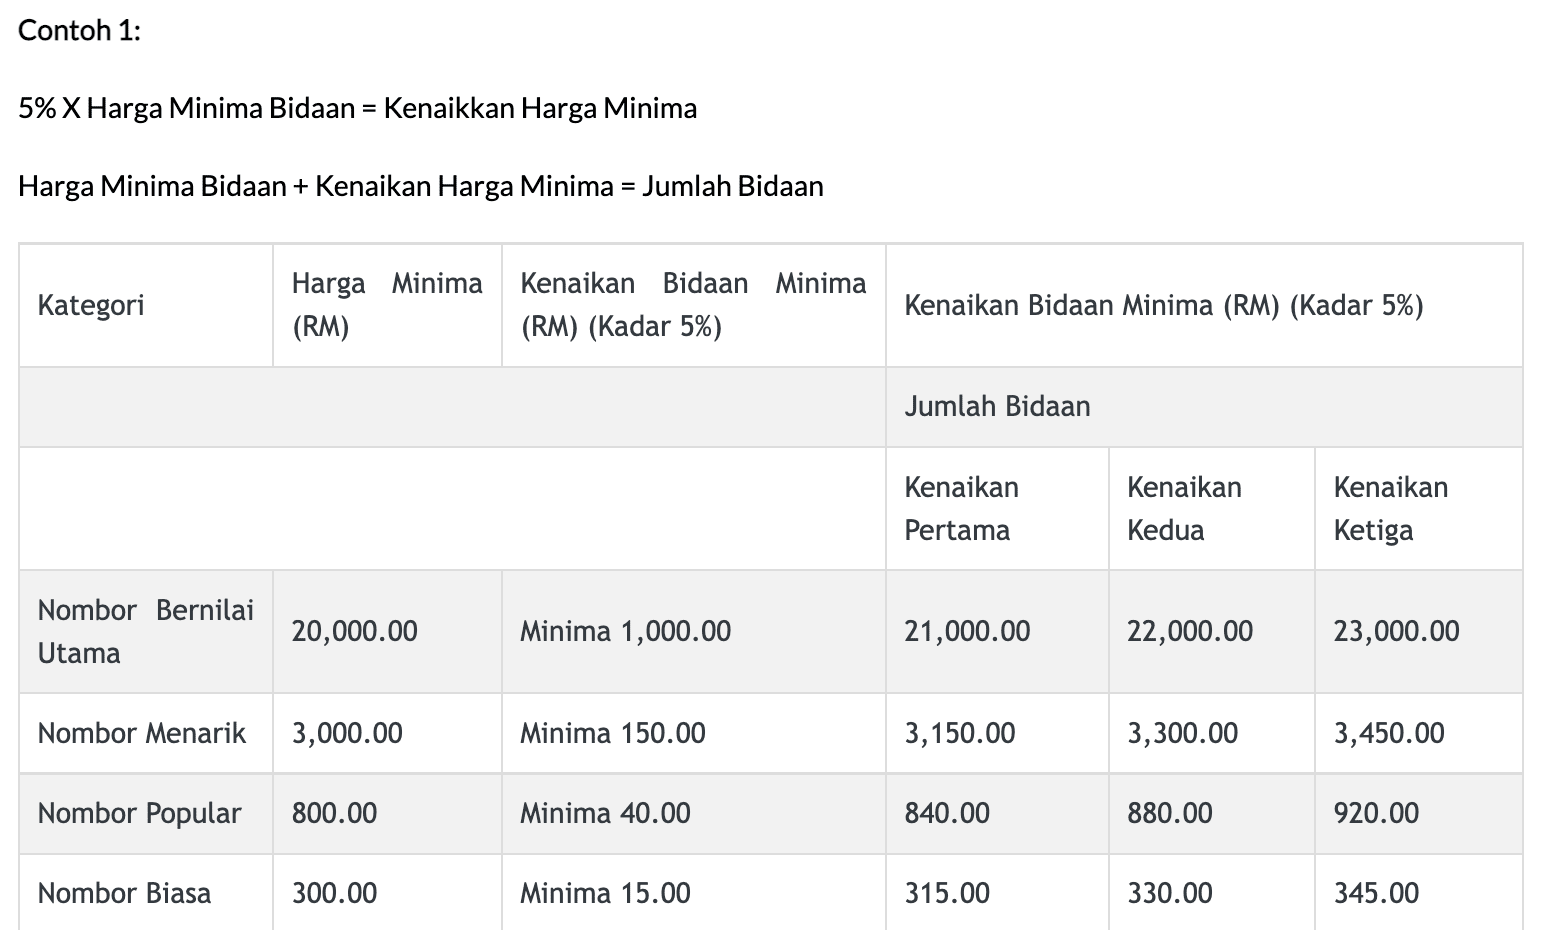The width and height of the screenshot is (1549, 930).
Task: Click the Kategori column header cell
Action: tap(146, 305)
